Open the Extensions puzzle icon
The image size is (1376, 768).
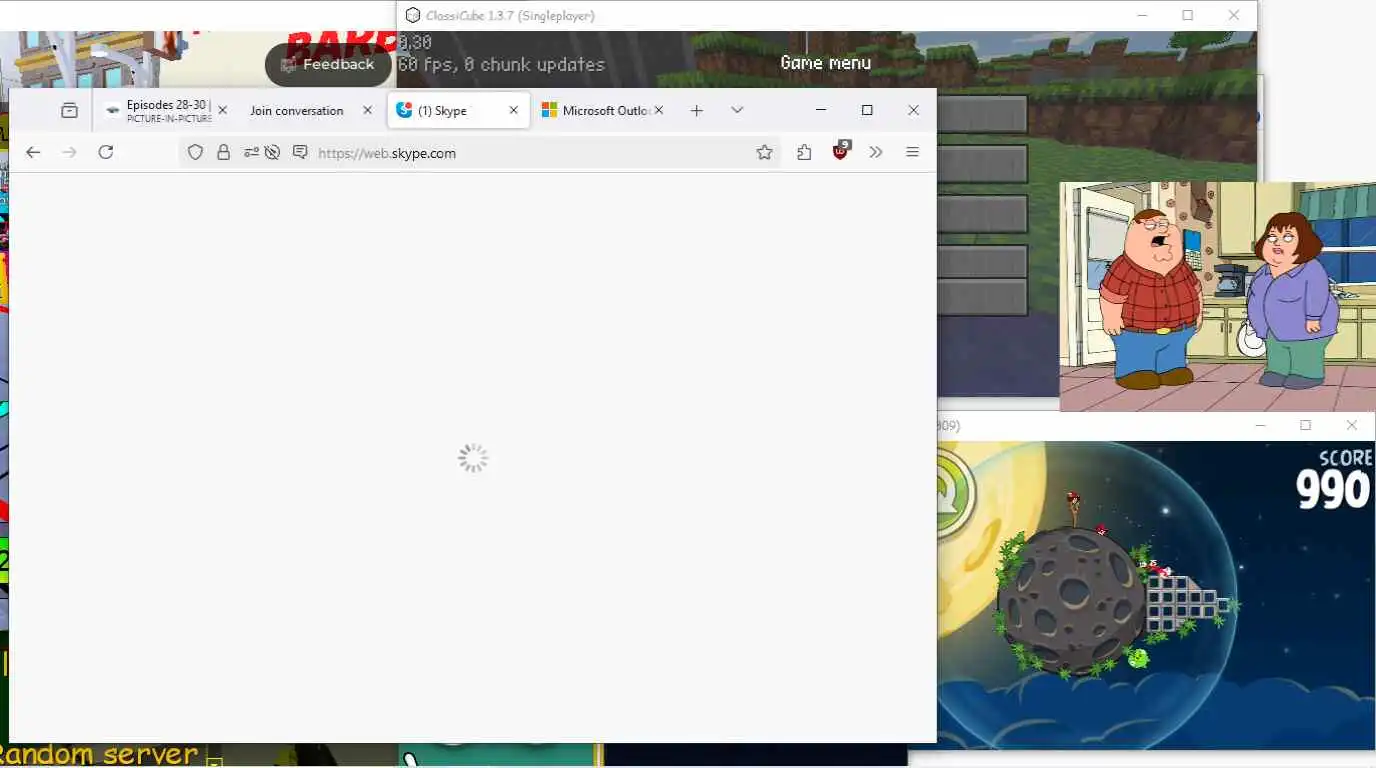804,152
